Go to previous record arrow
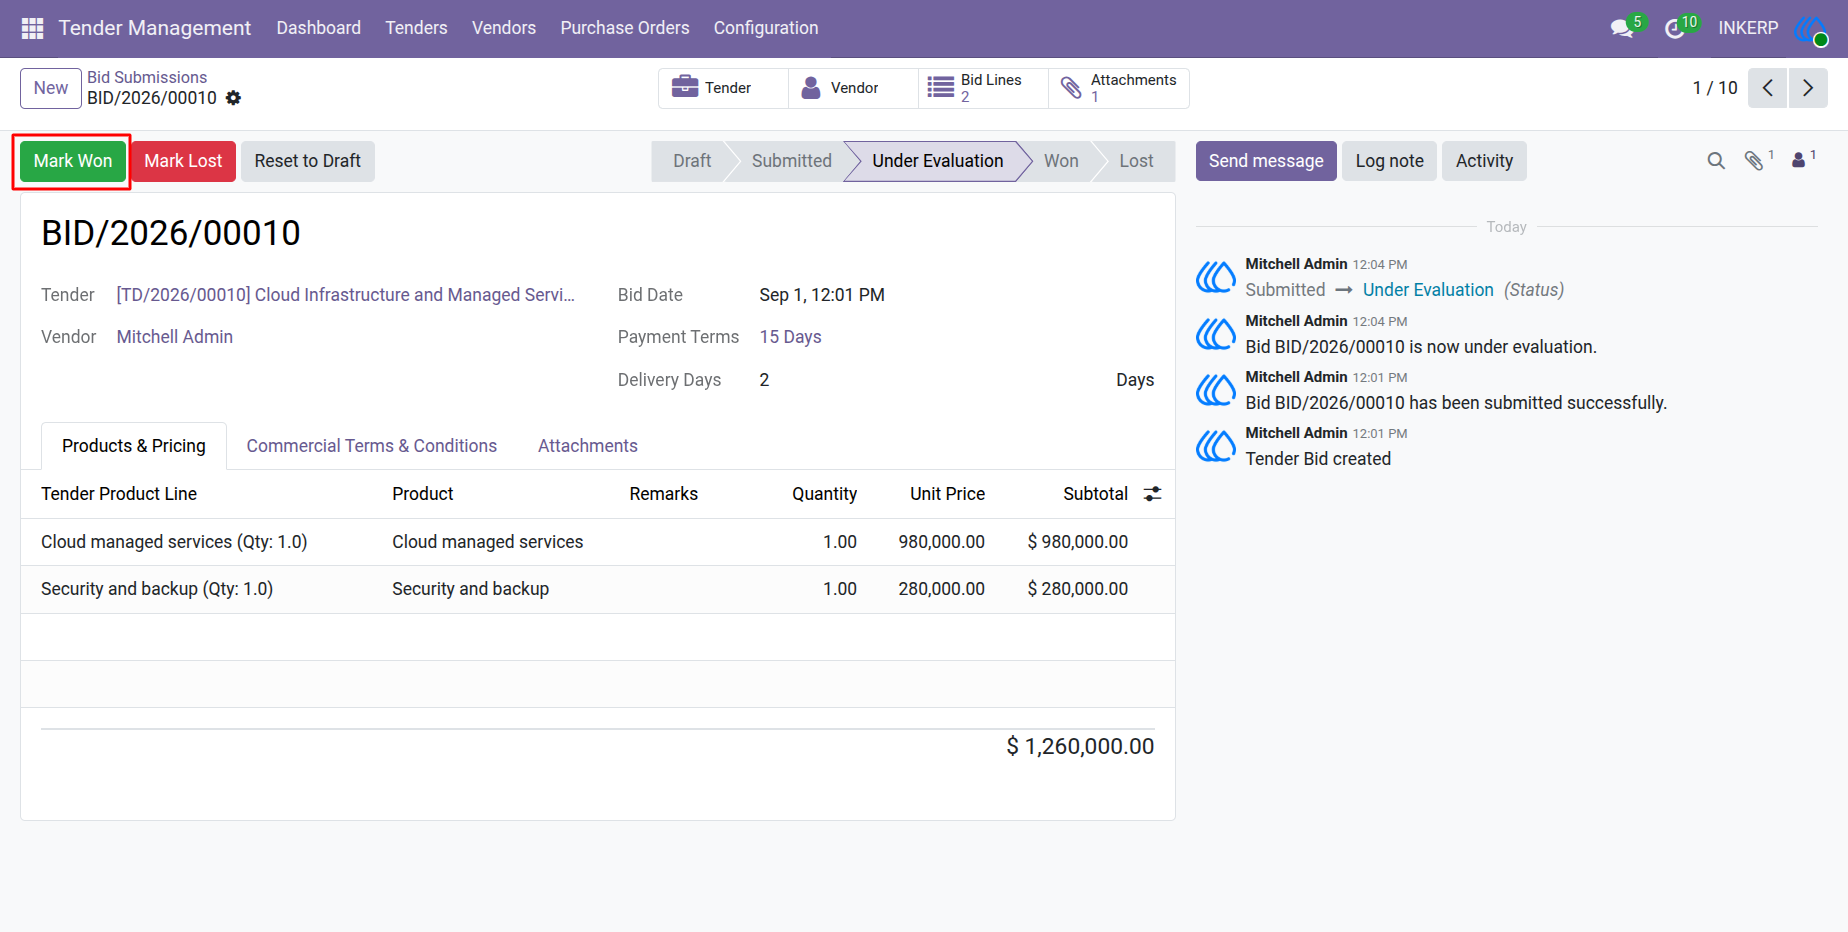 point(1768,88)
